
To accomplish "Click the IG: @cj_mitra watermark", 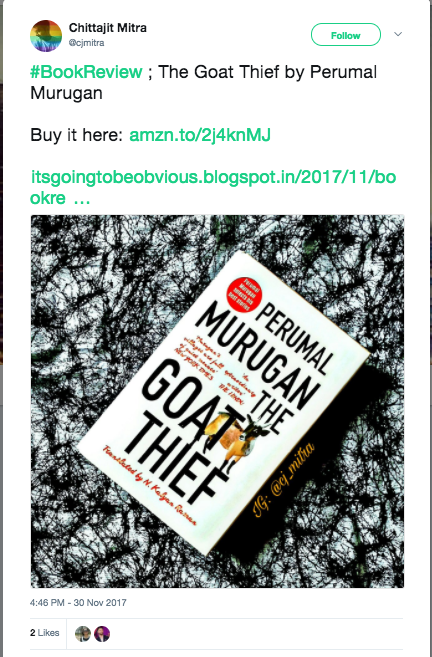I will (284, 480).
